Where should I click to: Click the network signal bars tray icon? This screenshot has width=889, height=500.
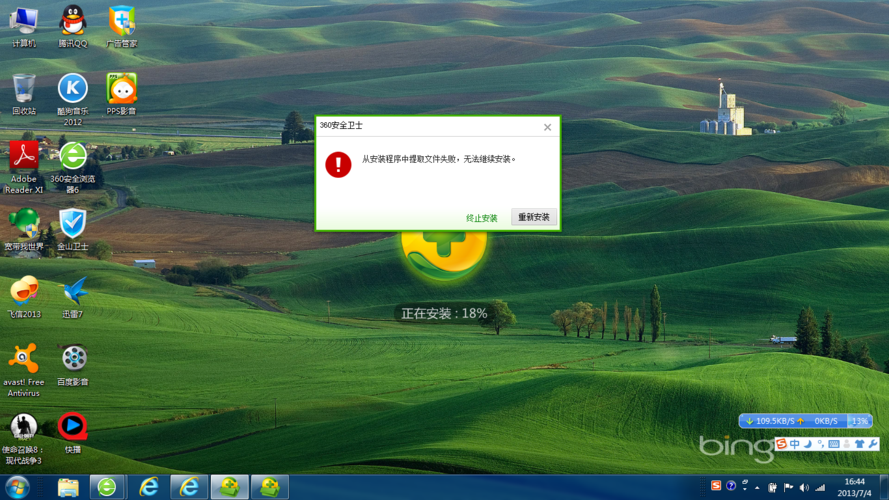pyautogui.click(x=820, y=487)
